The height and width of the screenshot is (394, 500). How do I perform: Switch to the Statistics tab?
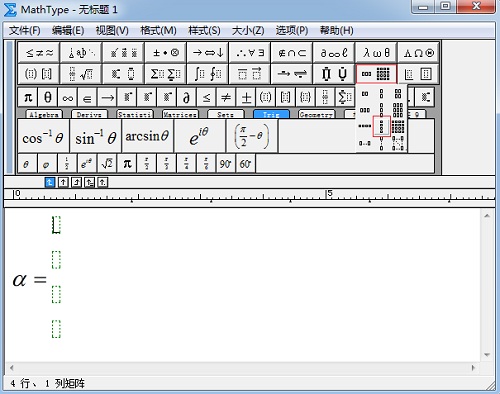(x=135, y=114)
